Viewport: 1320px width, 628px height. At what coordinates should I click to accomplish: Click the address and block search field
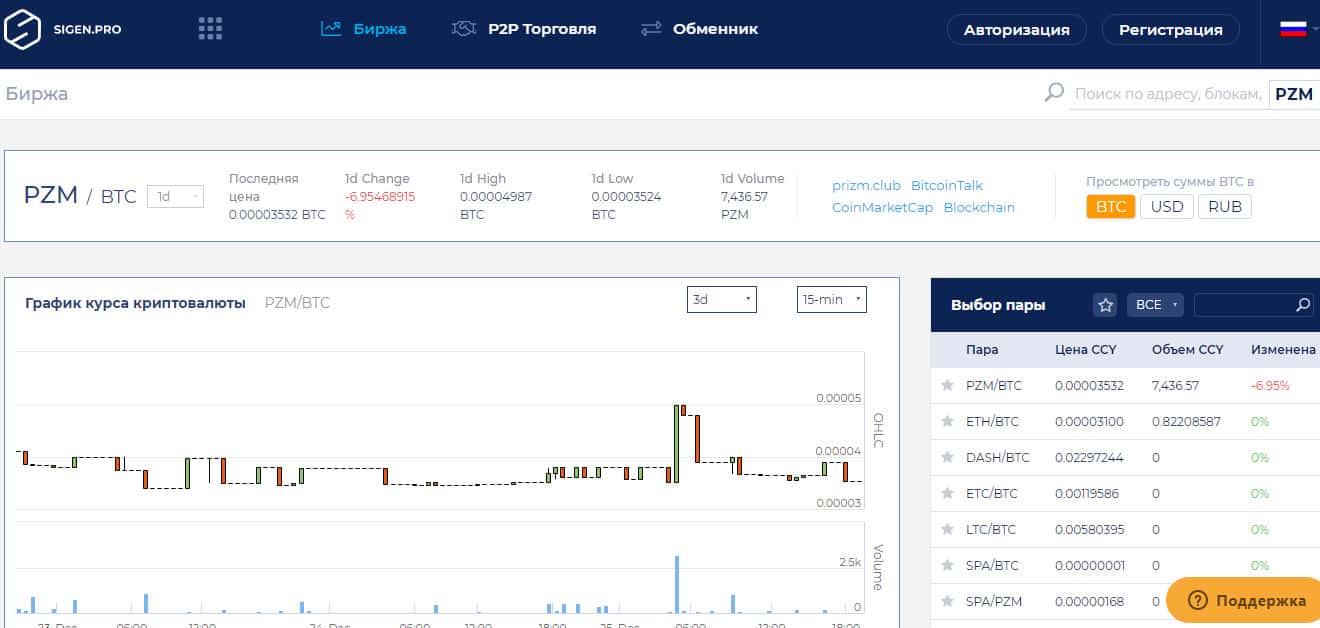1166,94
